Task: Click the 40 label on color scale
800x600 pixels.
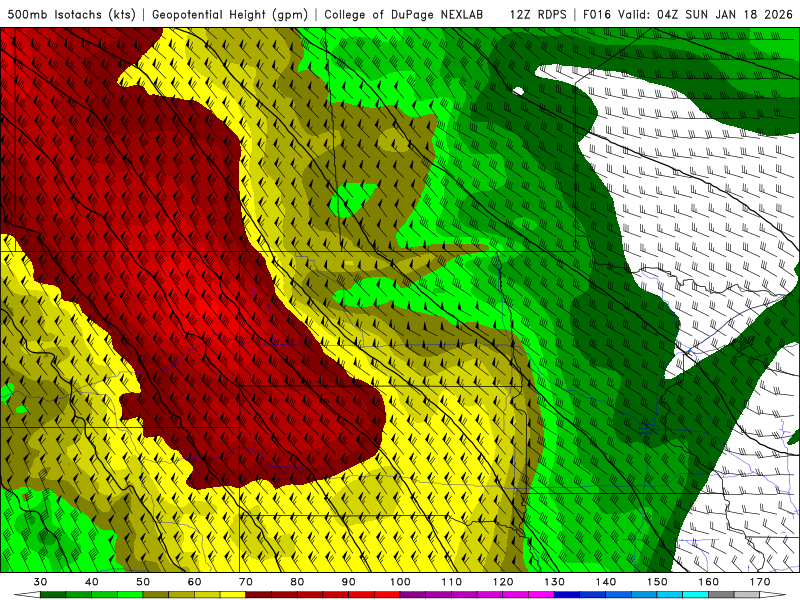Action: pos(92,582)
